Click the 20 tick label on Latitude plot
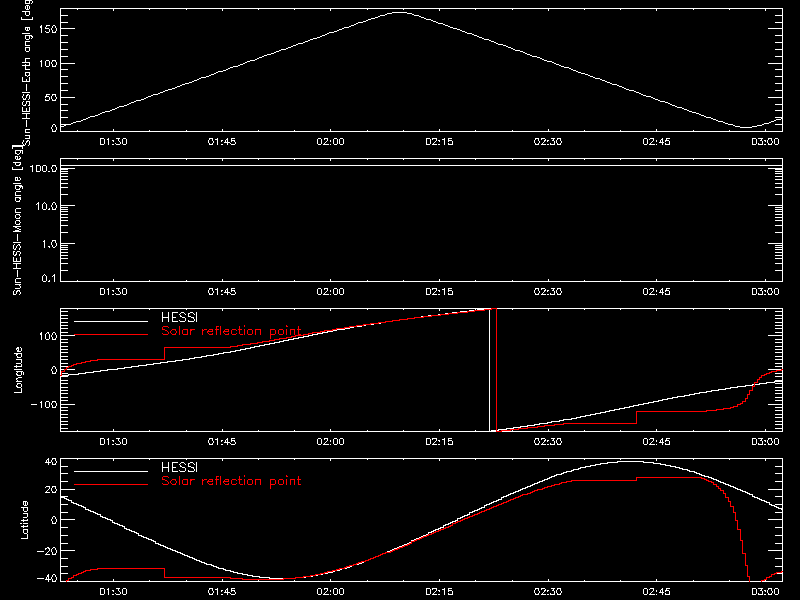 [51, 490]
